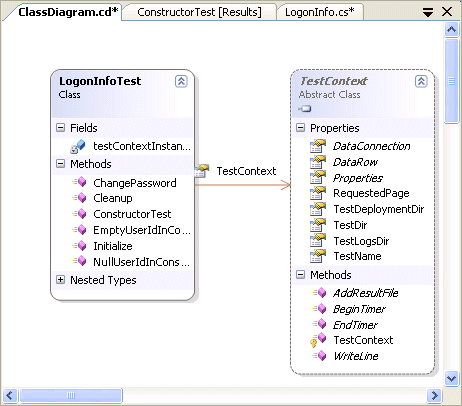Click the italic Properties member icon
Viewport: 462px width, 406px height.
(318, 178)
